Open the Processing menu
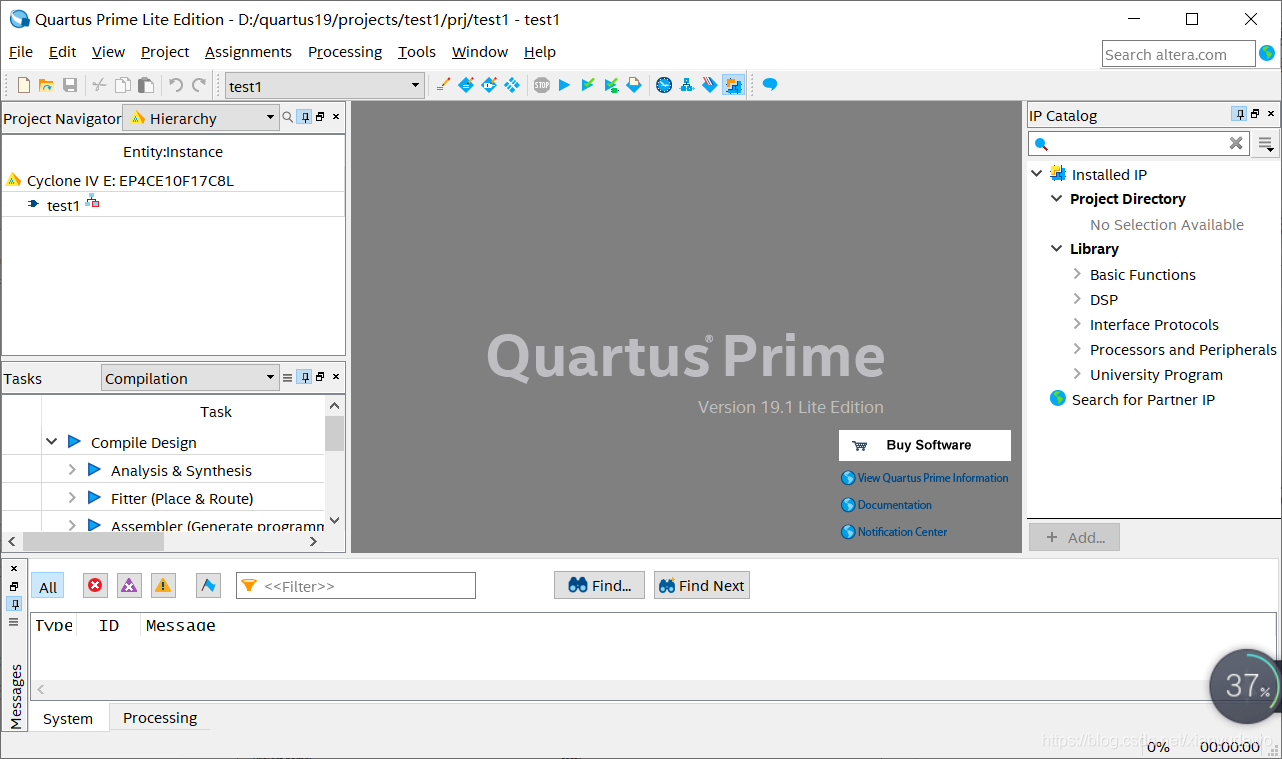 [x=345, y=52]
